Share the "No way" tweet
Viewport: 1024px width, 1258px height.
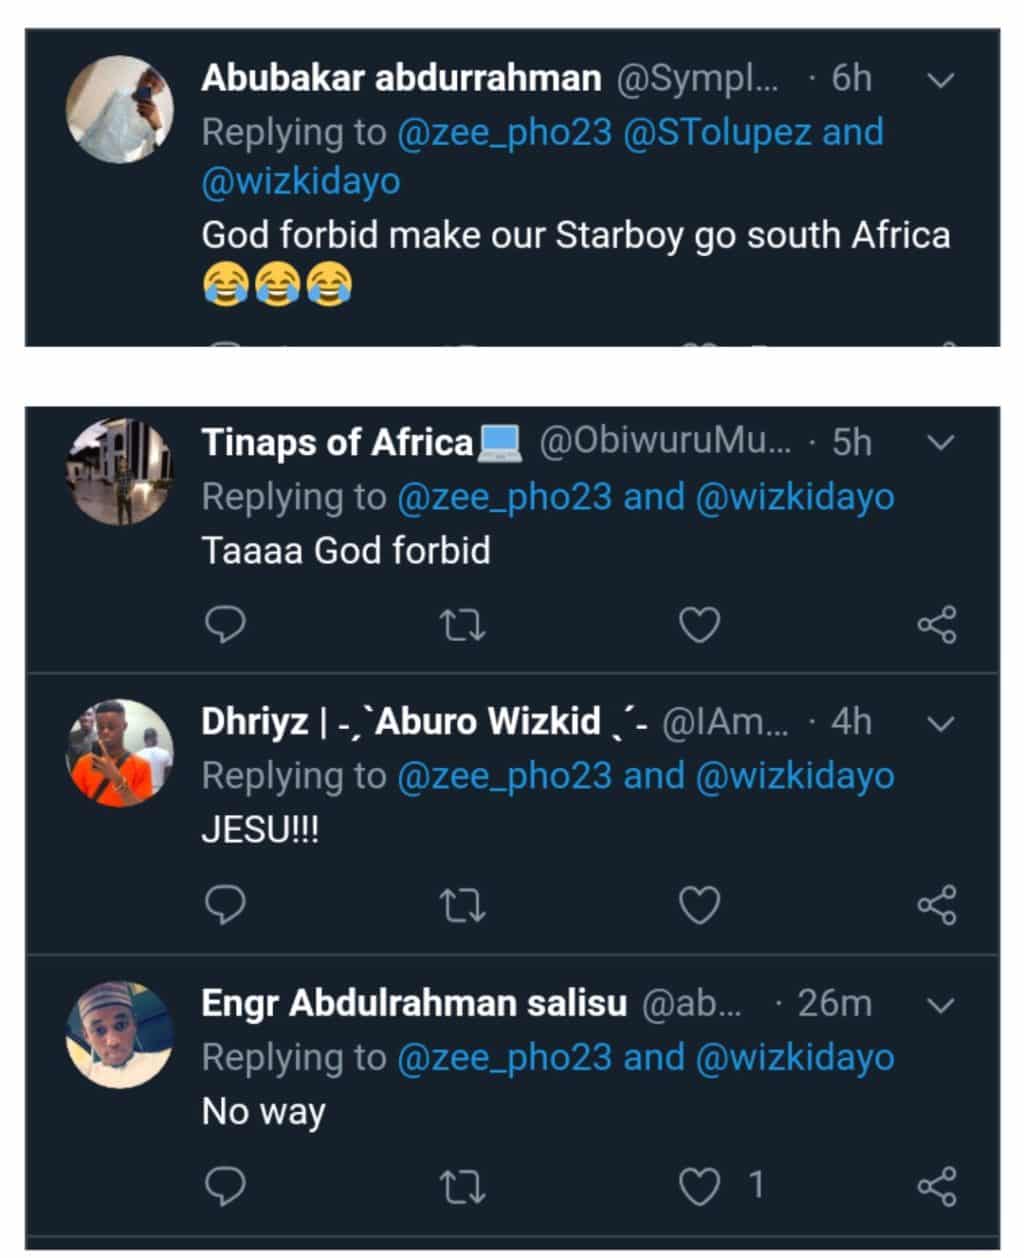pyautogui.click(x=937, y=1186)
